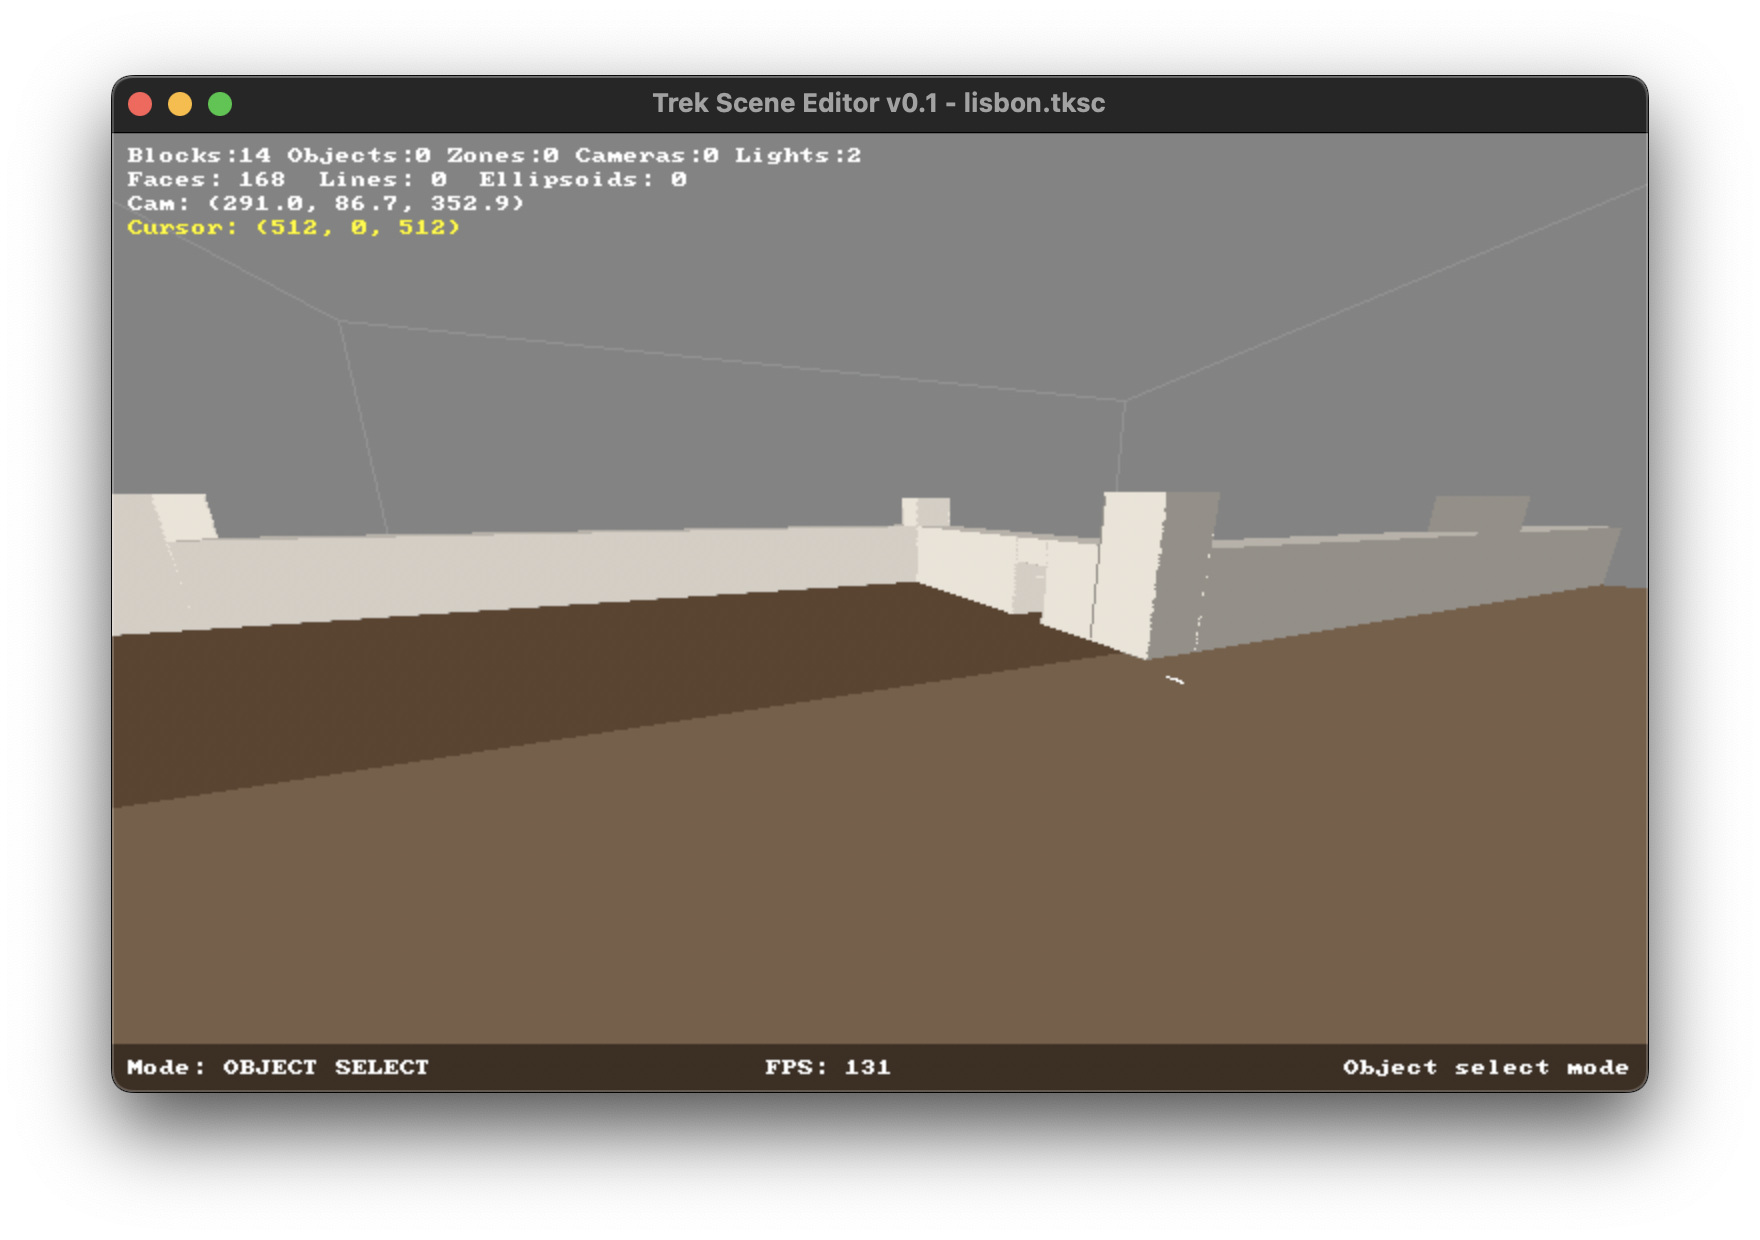The height and width of the screenshot is (1240, 1760).
Task: Select the Object select mode label
Action: 1487,1066
